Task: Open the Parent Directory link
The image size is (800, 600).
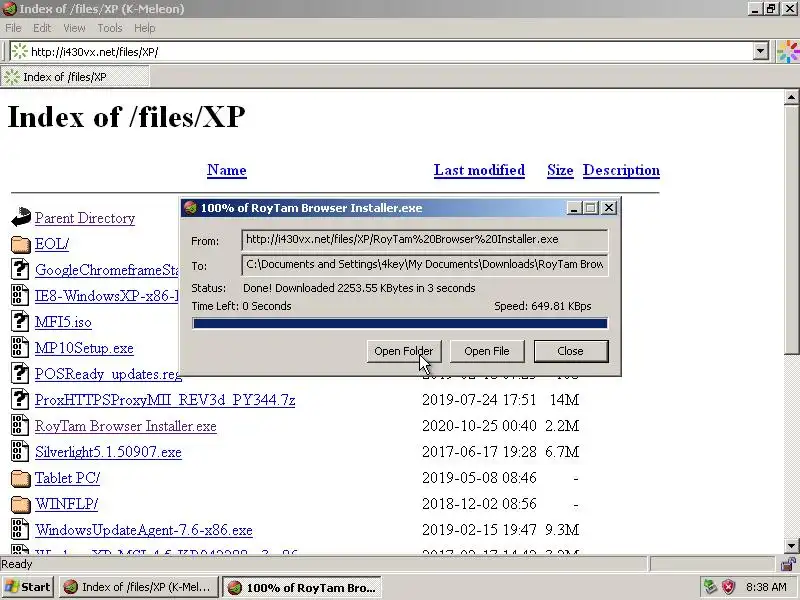Action: click(85, 218)
